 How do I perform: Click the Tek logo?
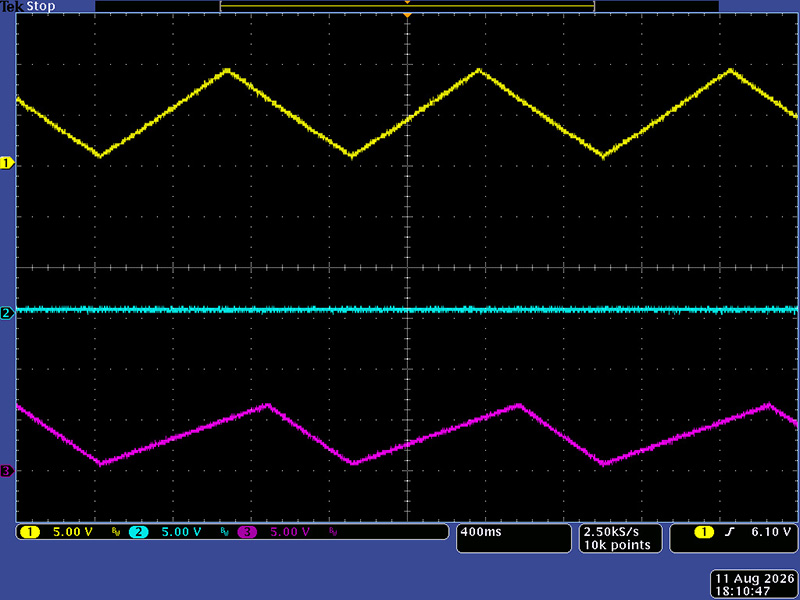coord(11,7)
